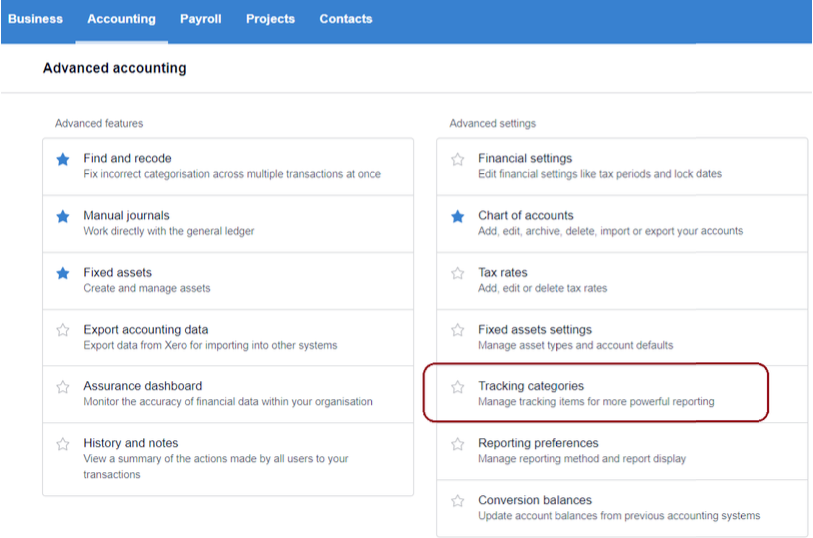Star the Assurance dashboard item
This screenshot has height=538, width=813.
click(x=63, y=387)
